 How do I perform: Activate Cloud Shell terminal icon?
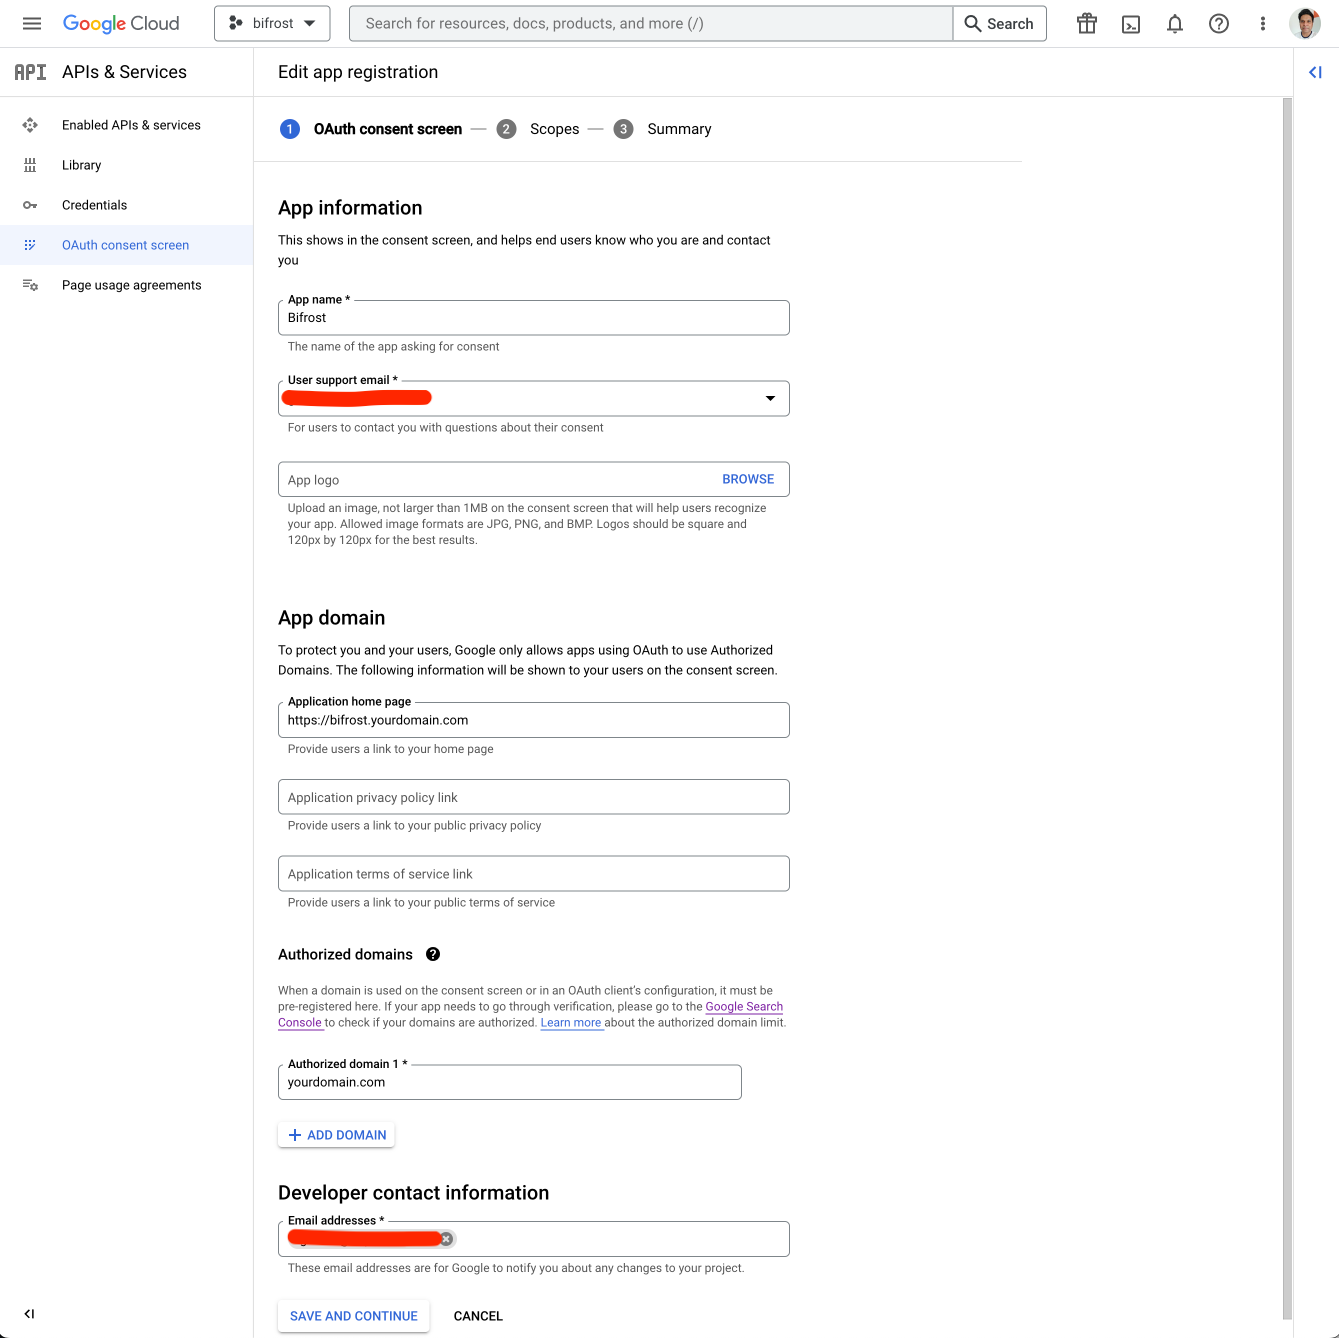(1131, 24)
